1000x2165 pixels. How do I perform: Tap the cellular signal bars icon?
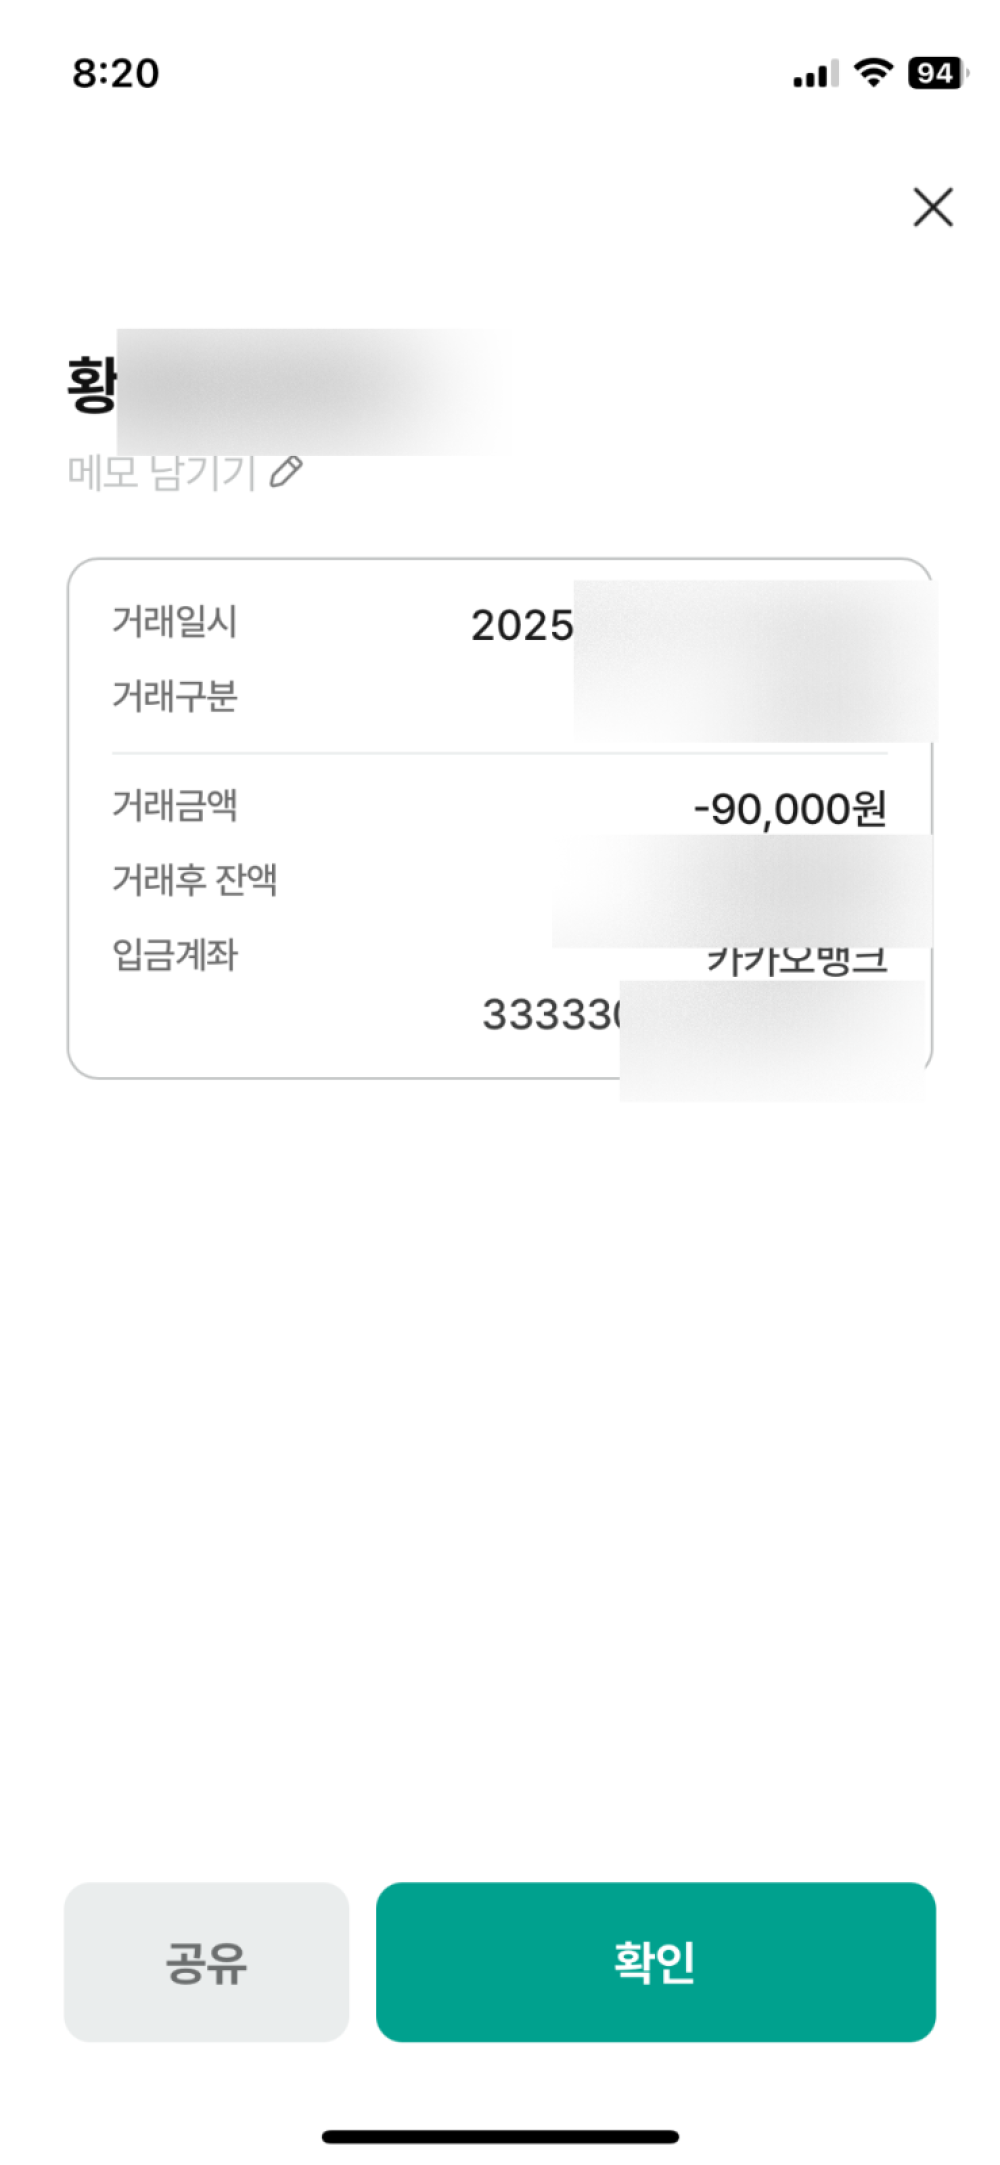815,74
